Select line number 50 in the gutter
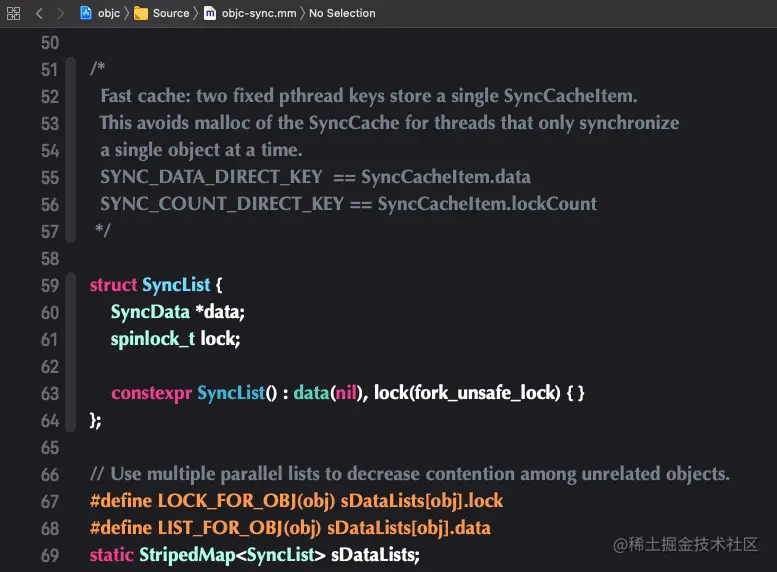Screen dimensions: 777x572 coord(50,43)
